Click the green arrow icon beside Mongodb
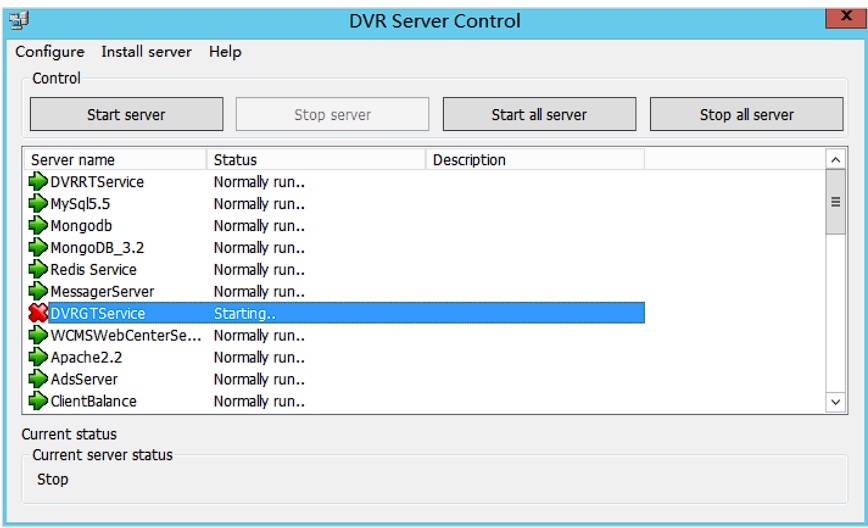868x528 pixels. pos(38,225)
